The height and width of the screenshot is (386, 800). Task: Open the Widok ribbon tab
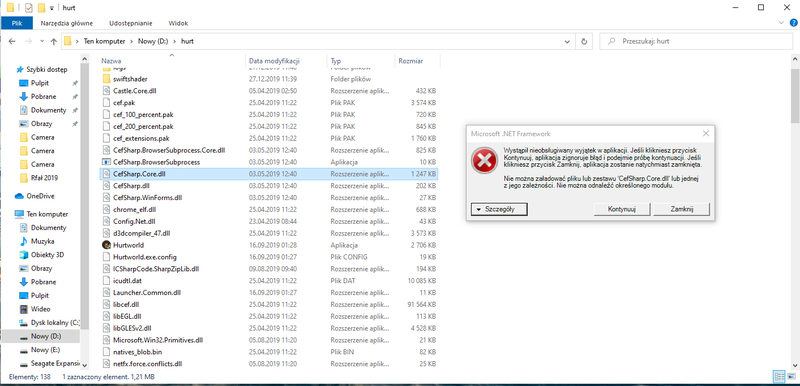(178, 23)
